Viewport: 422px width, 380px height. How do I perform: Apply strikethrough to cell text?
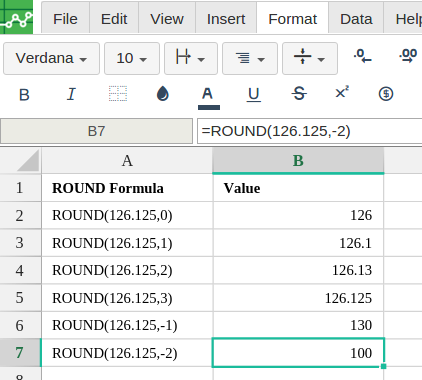299,94
